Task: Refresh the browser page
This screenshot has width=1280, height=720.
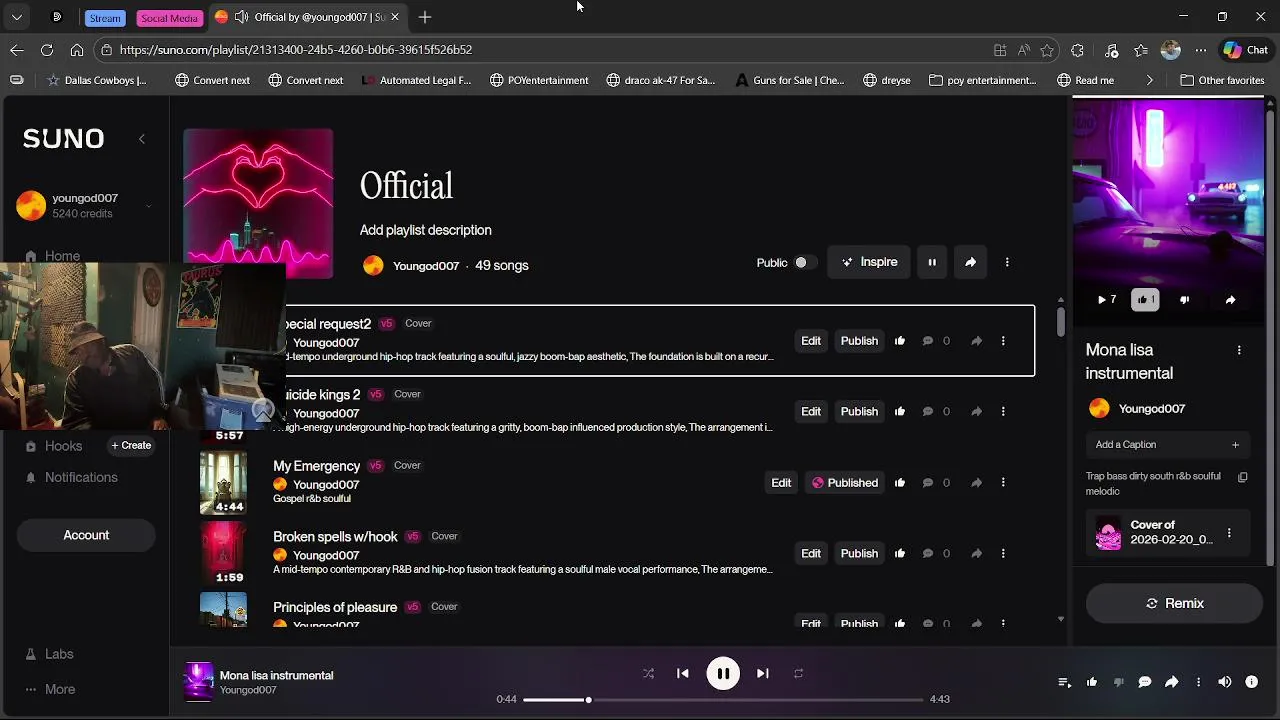Action: tap(47, 50)
